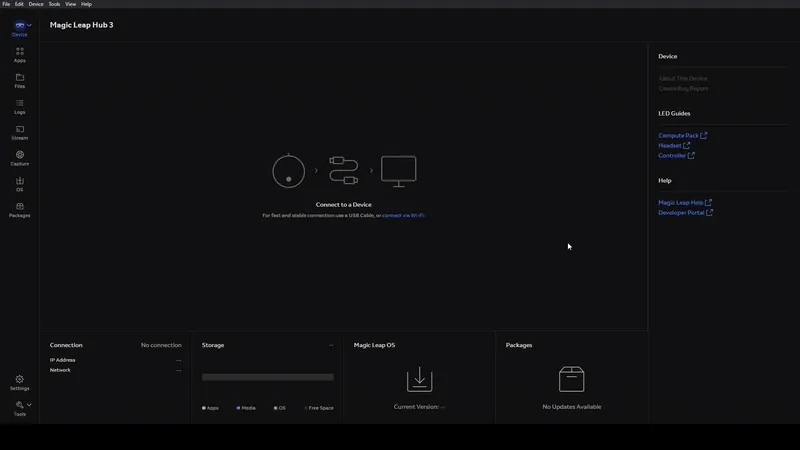Open the File menu
This screenshot has height=450, width=800.
click(6, 4)
